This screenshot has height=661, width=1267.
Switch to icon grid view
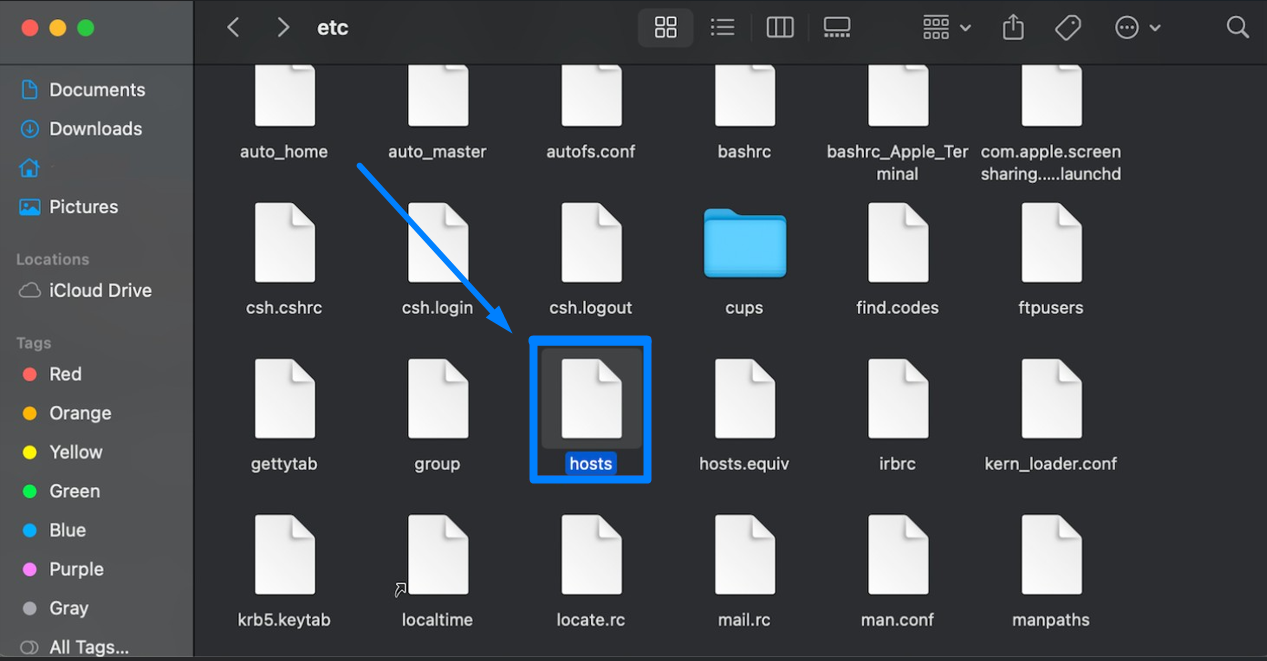coord(665,27)
